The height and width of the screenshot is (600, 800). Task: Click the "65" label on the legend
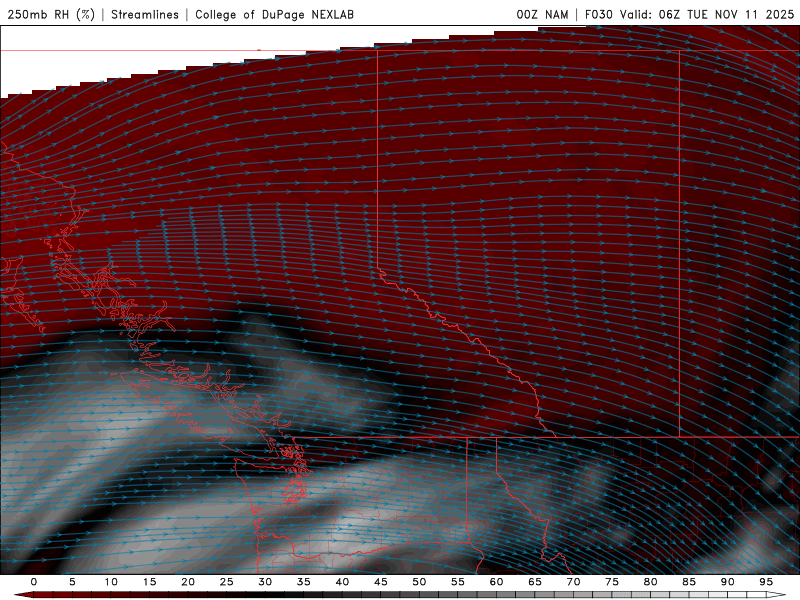535,582
